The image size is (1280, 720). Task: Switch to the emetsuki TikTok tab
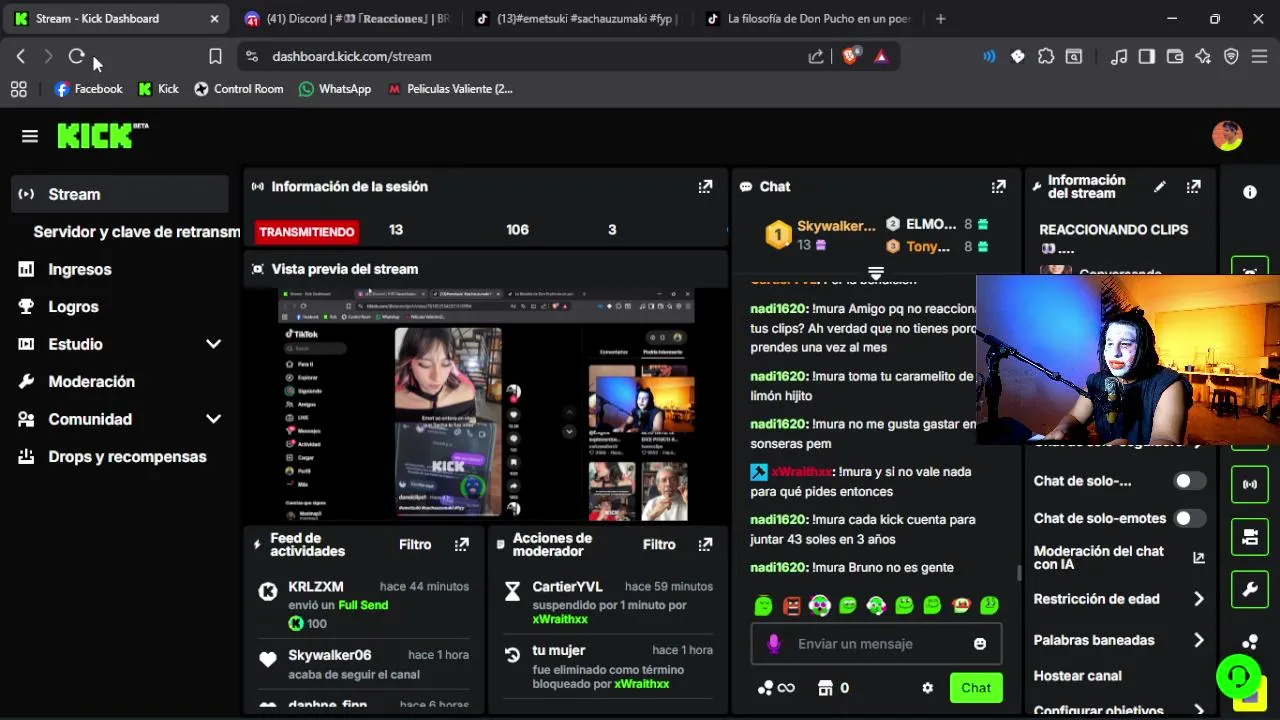[577, 19]
